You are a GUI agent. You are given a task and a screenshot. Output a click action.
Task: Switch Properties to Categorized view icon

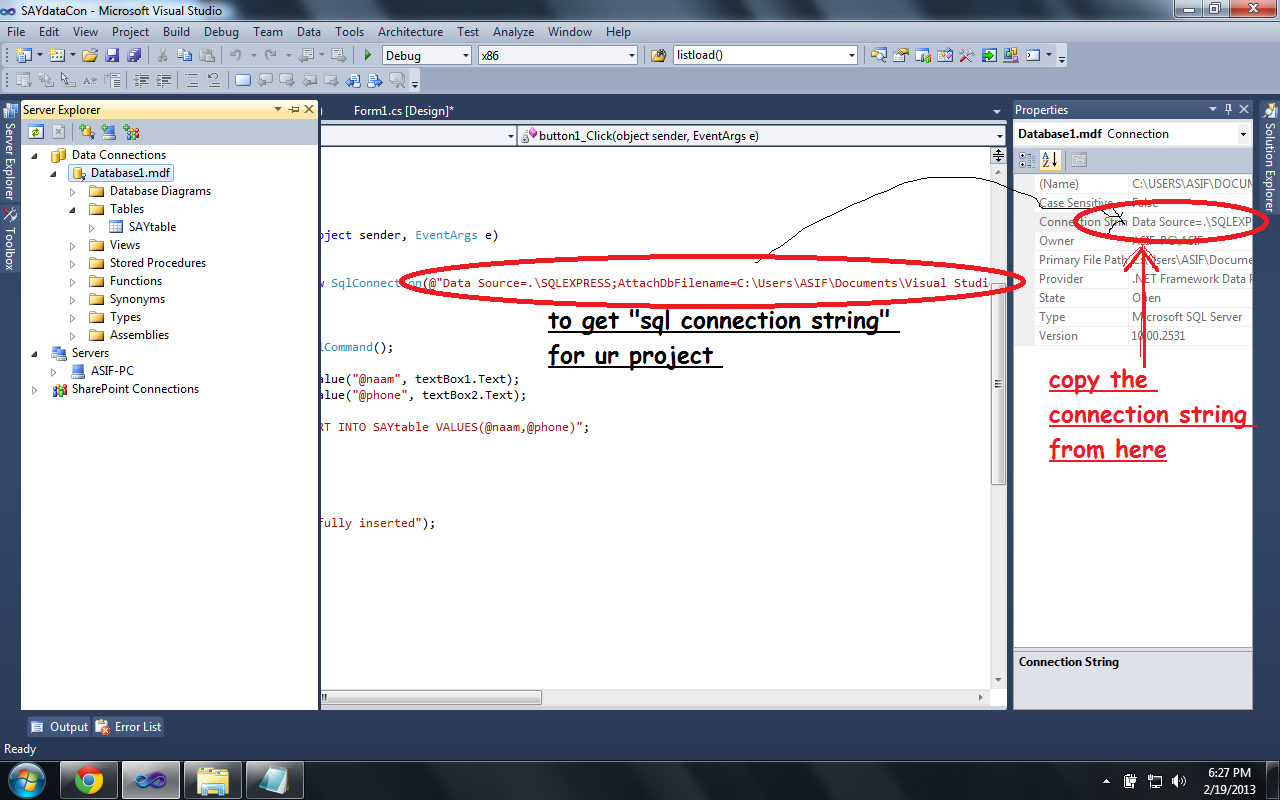tap(1028, 159)
